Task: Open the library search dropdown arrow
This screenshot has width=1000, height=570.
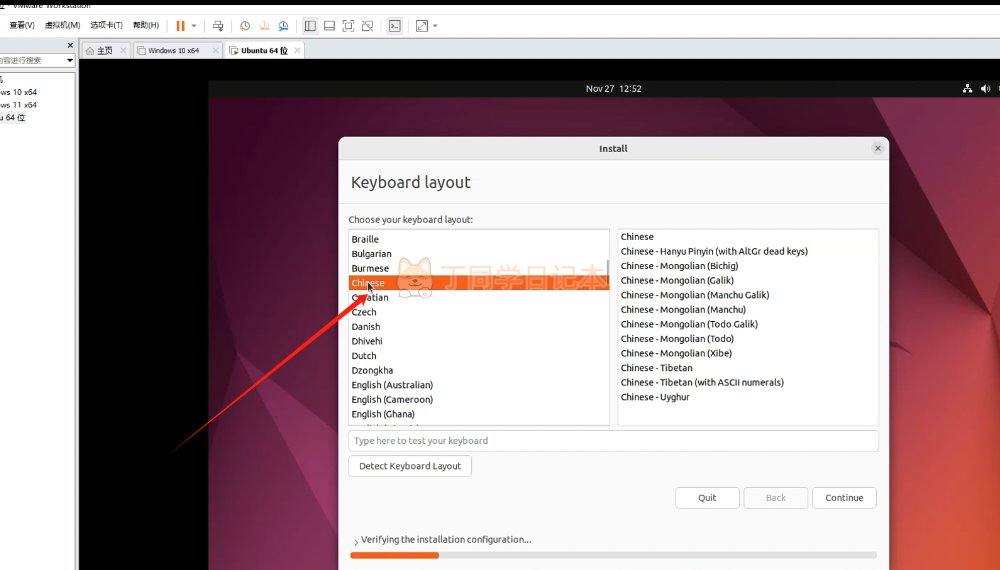Action: pos(70,61)
